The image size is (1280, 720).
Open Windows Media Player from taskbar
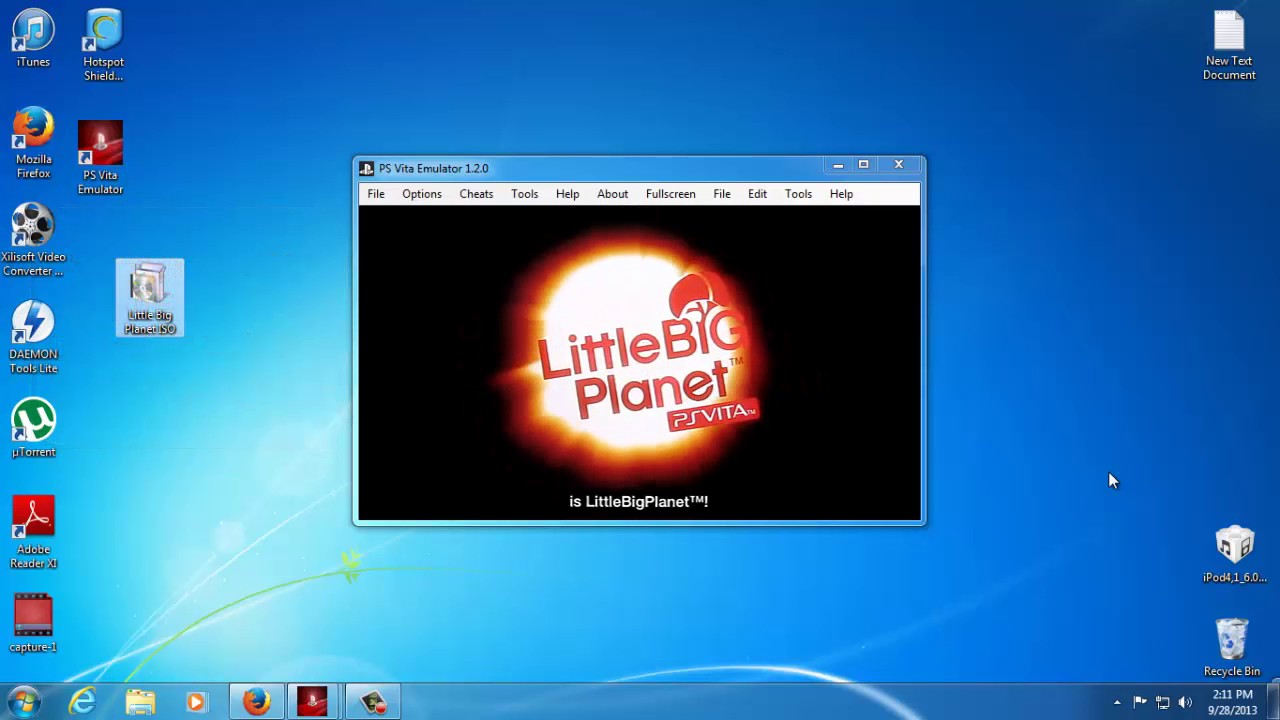(196, 702)
